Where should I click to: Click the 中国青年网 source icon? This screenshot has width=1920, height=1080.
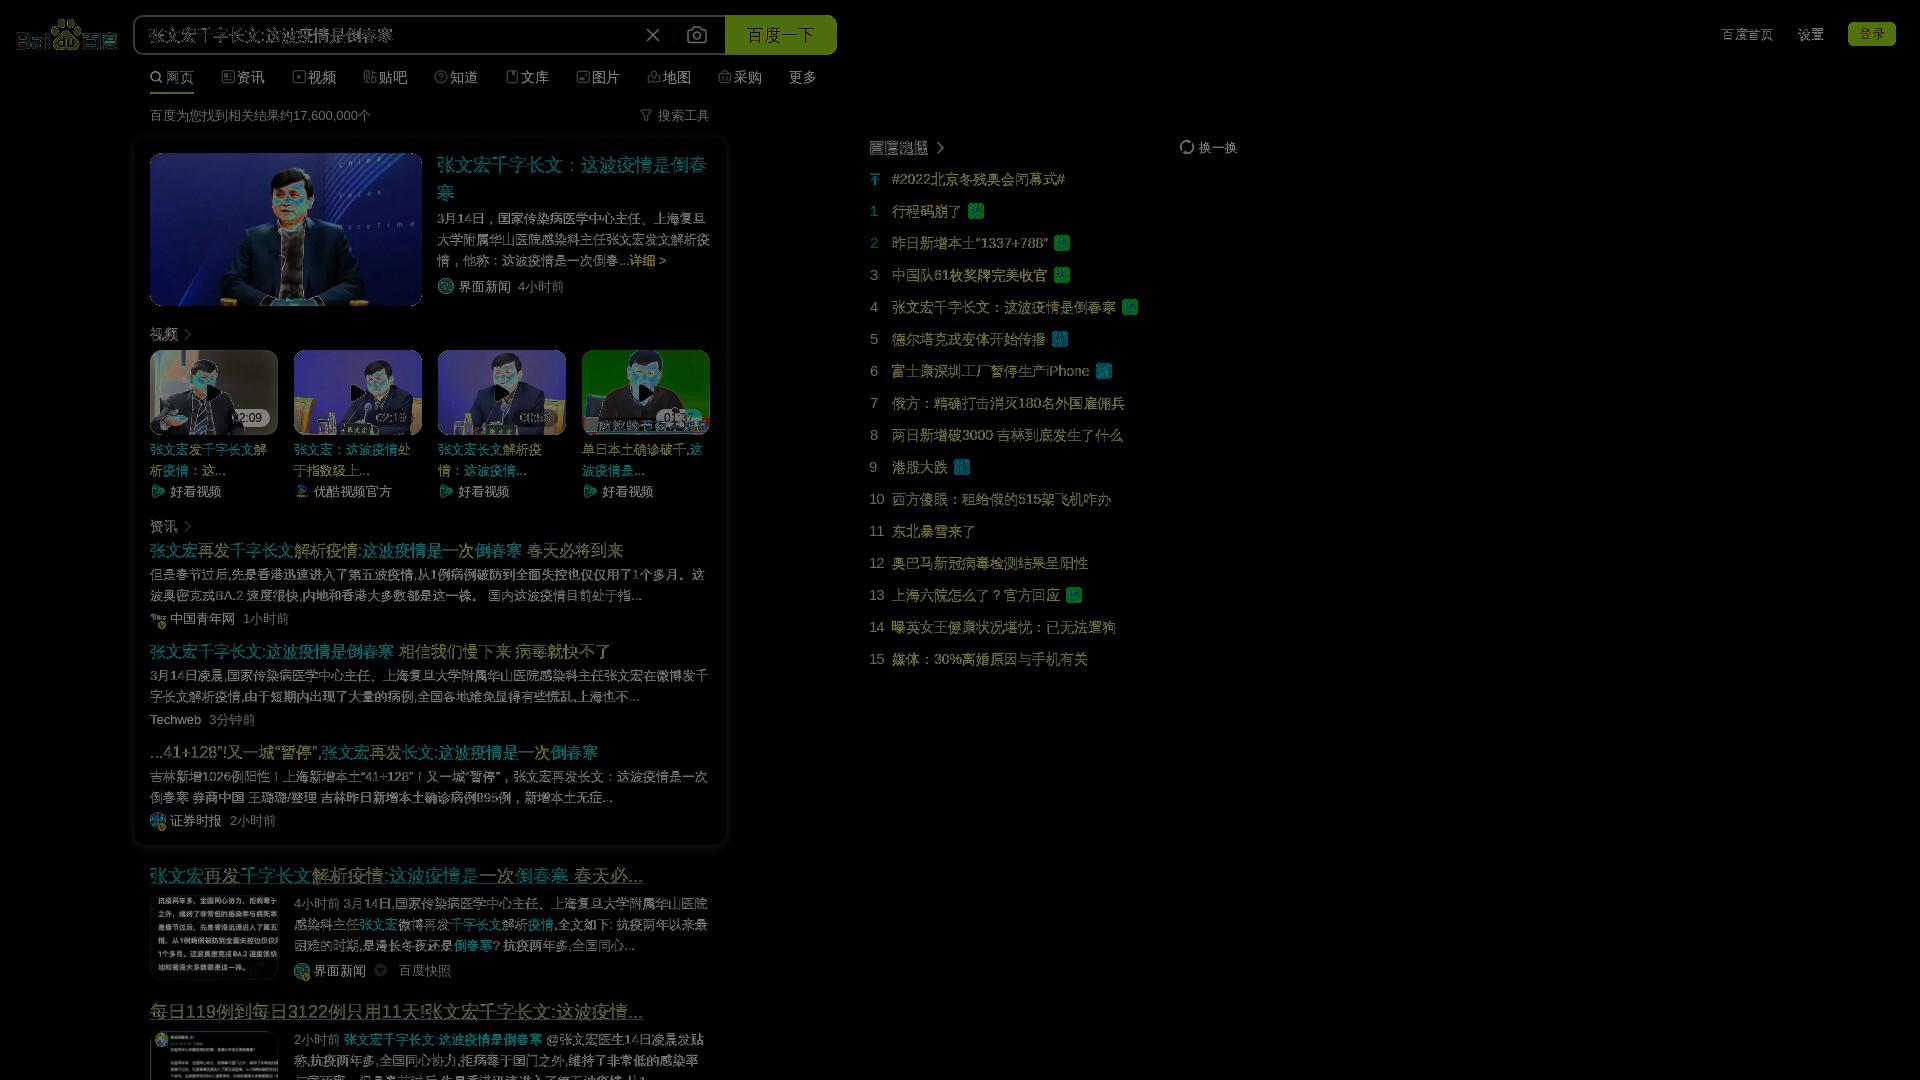point(158,619)
